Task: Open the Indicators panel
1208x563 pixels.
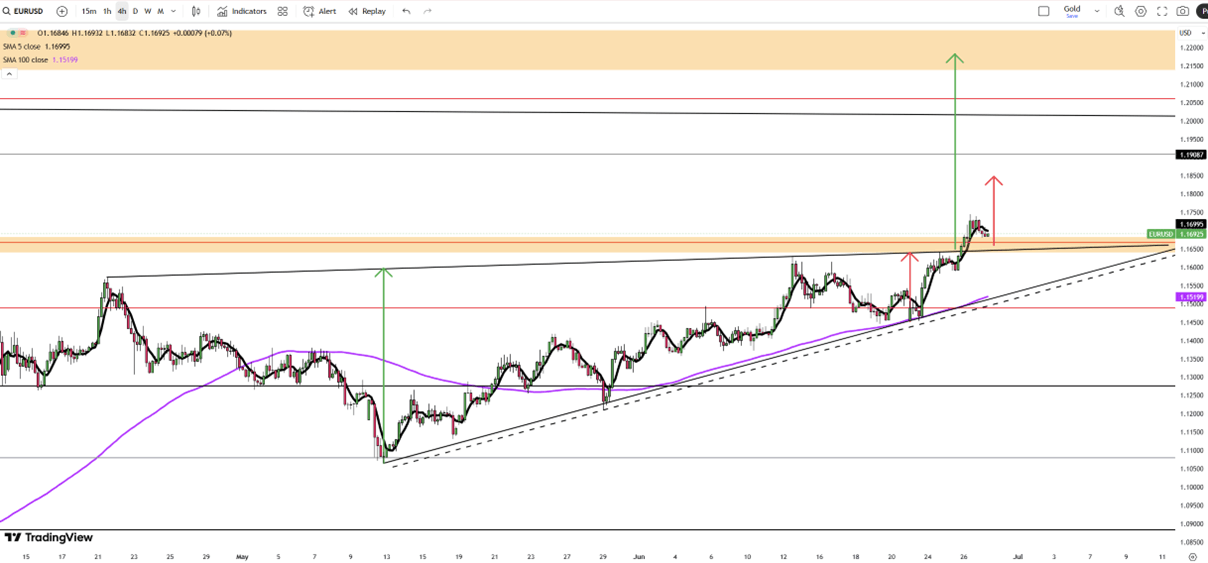Action: coord(242,11)
